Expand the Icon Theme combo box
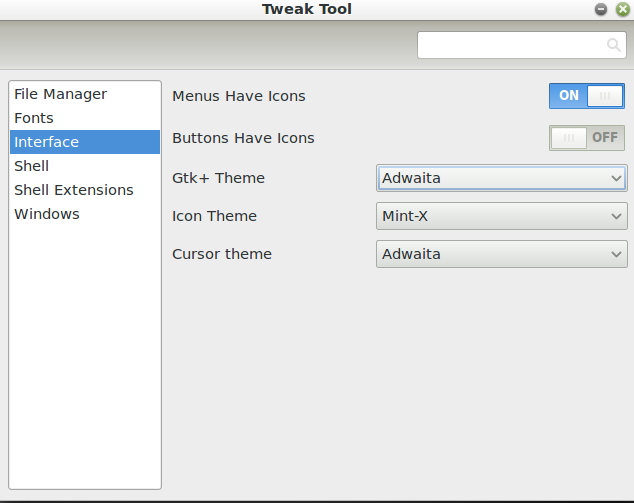634x503 pixels. tap(502, 216)
